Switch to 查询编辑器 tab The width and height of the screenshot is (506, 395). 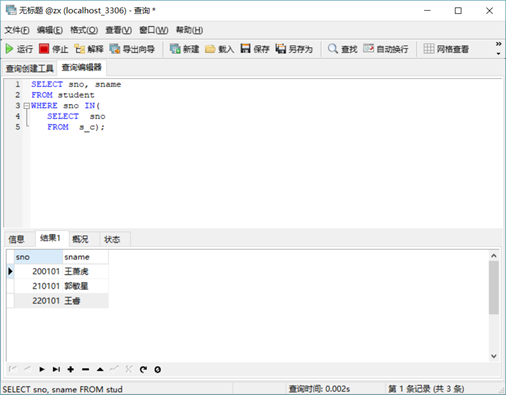click(x=82, y=67)
